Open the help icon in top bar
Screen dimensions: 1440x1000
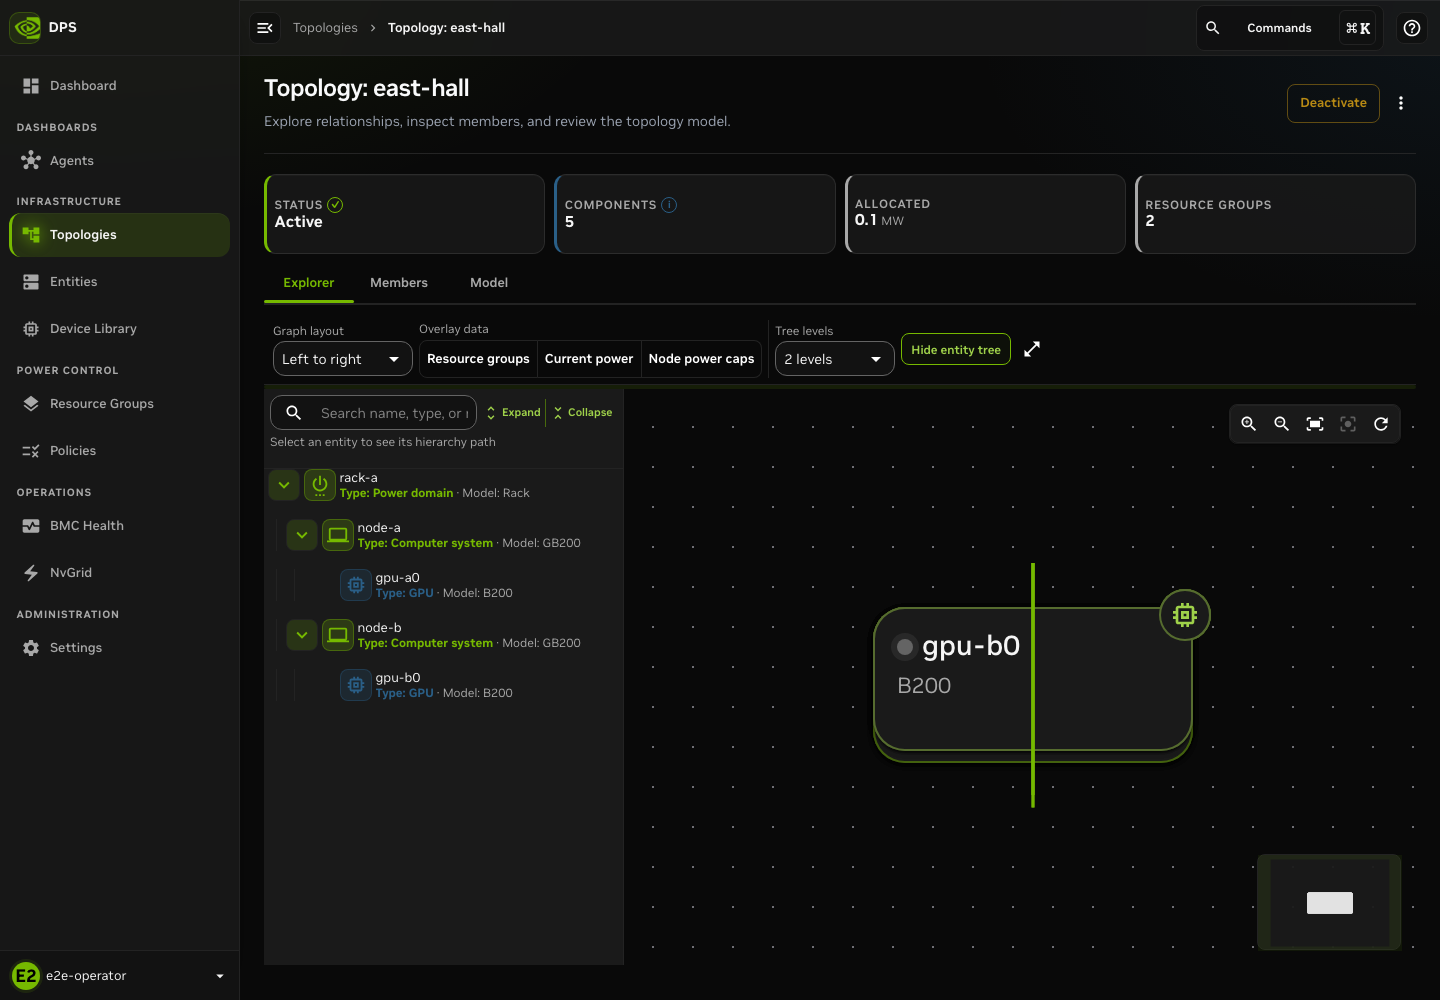[x=1412, y=28]
